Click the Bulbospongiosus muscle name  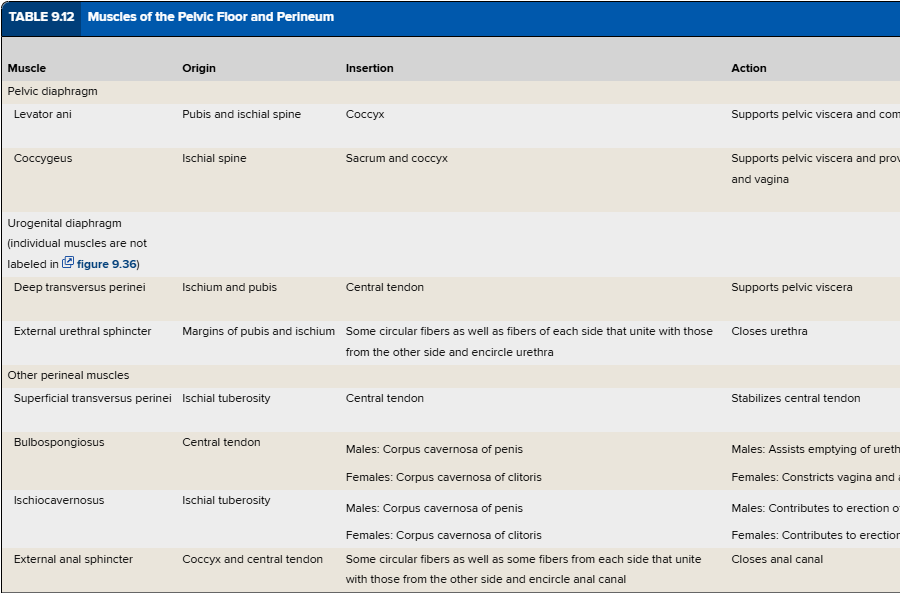coord(59,442)
